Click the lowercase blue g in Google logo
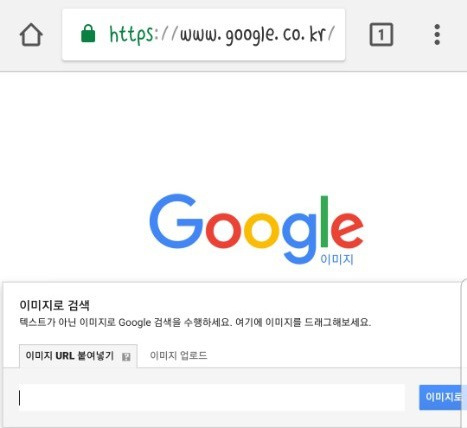The height and width of the screenshot is (428, 467). tap(299, 238)
